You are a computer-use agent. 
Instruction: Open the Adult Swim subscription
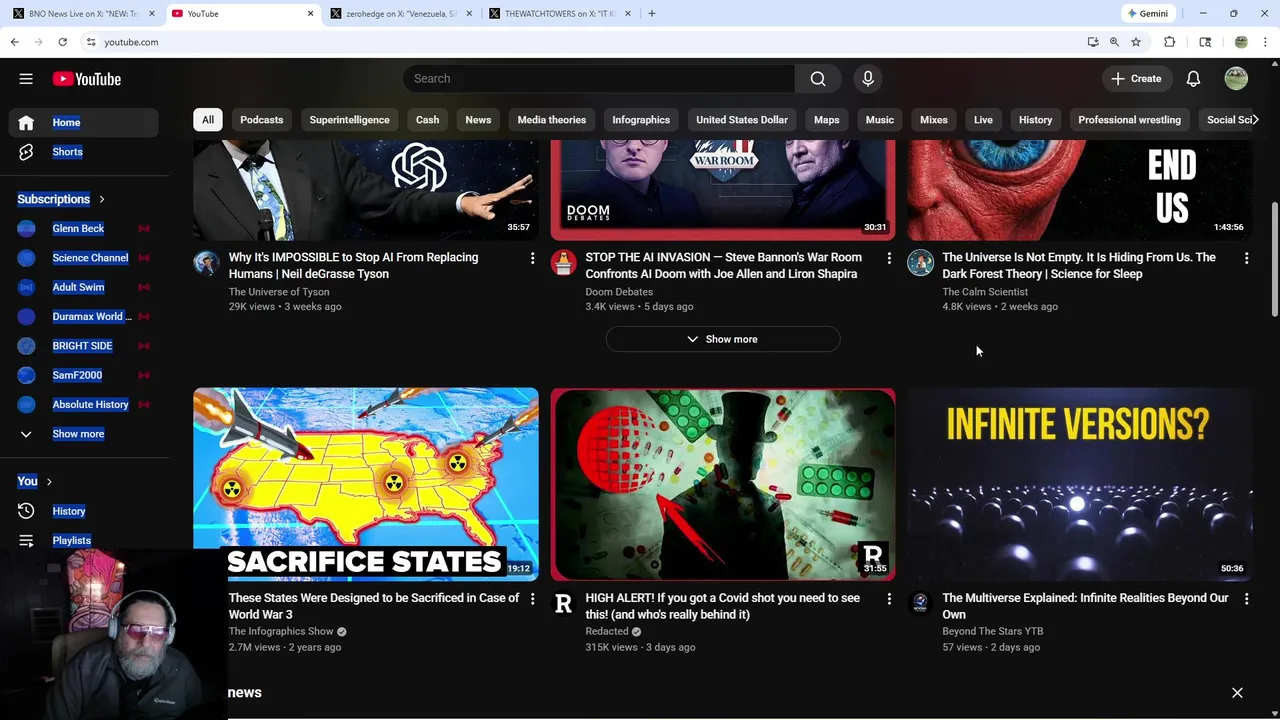pyautogui.click(x=84, y=287)
